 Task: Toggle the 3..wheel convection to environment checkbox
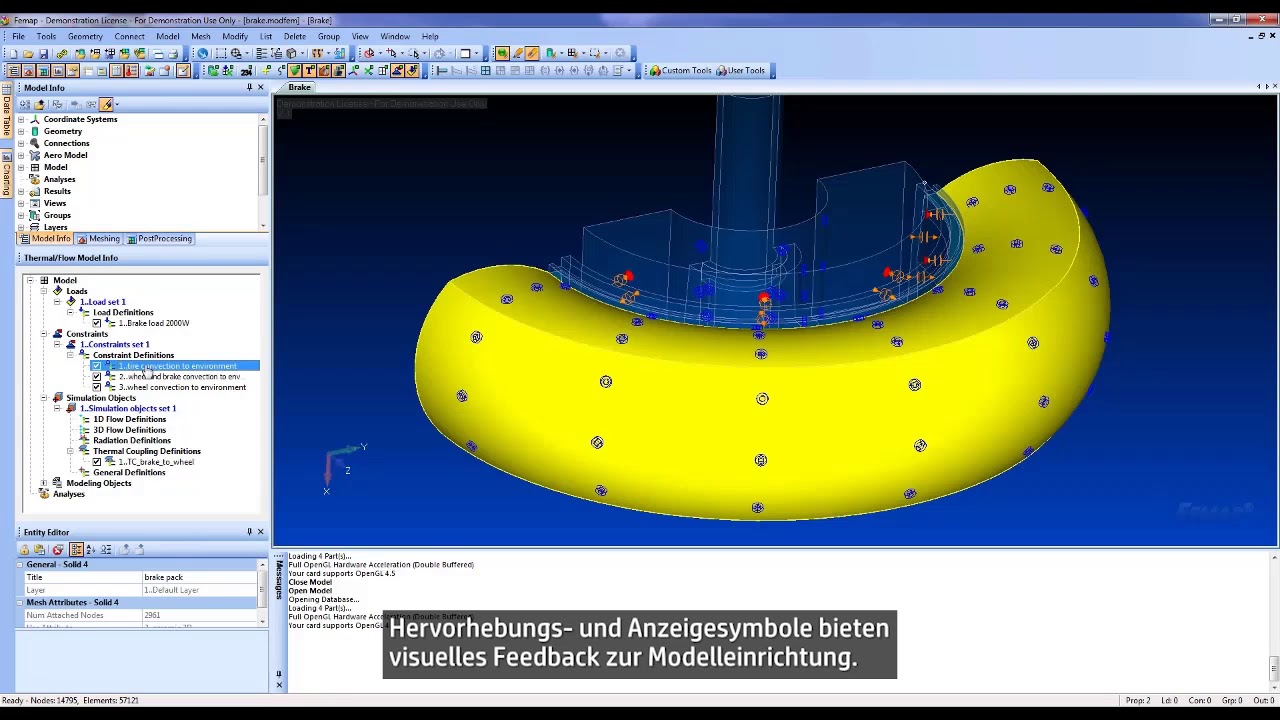click(96, 387)
